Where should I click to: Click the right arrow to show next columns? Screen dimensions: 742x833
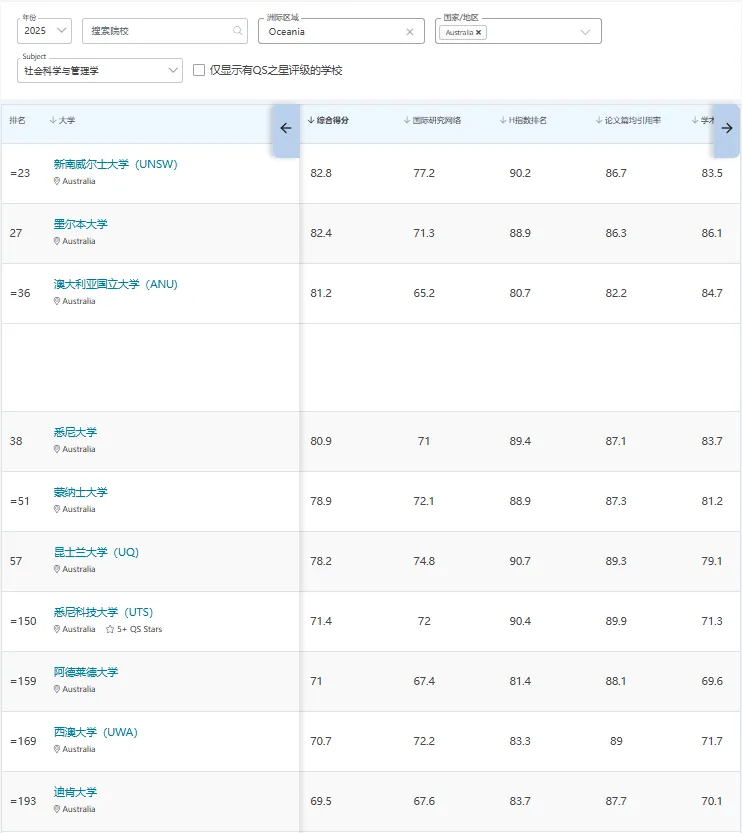click(727, 128)
